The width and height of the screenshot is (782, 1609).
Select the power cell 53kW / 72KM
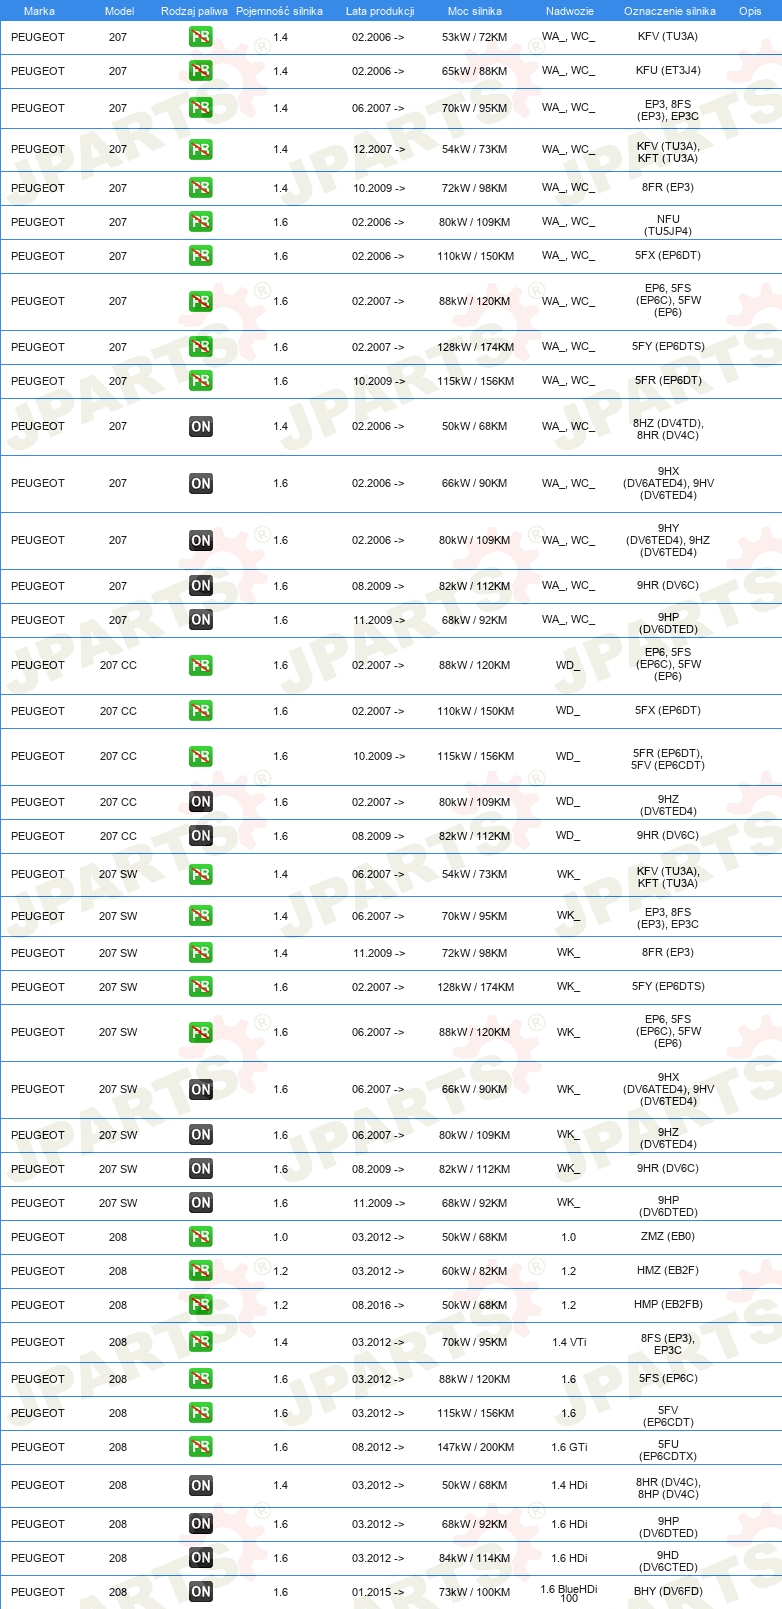tap(475, 37)
